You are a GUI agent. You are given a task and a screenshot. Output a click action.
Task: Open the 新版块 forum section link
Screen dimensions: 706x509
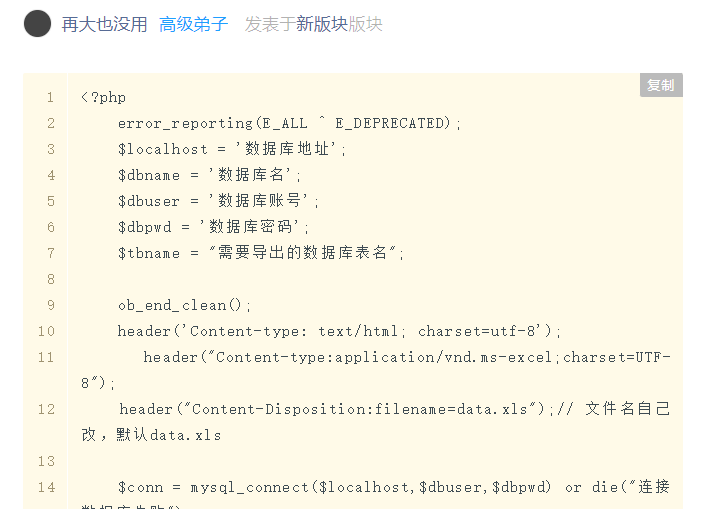pyautogui.click(x=322, y=24)
